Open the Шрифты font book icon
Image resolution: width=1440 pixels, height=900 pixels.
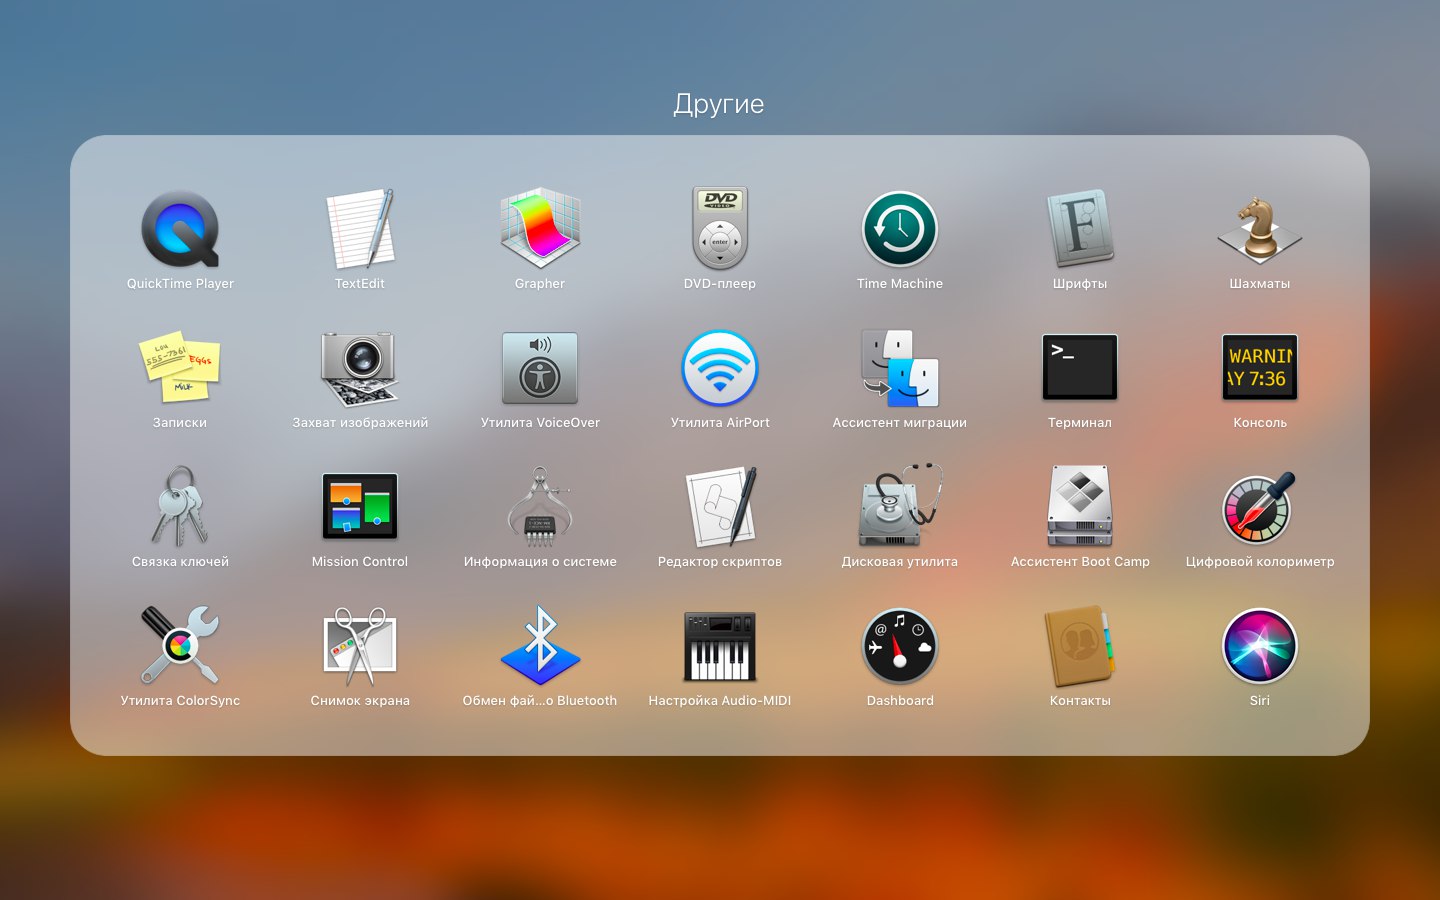pos(1080,229)
